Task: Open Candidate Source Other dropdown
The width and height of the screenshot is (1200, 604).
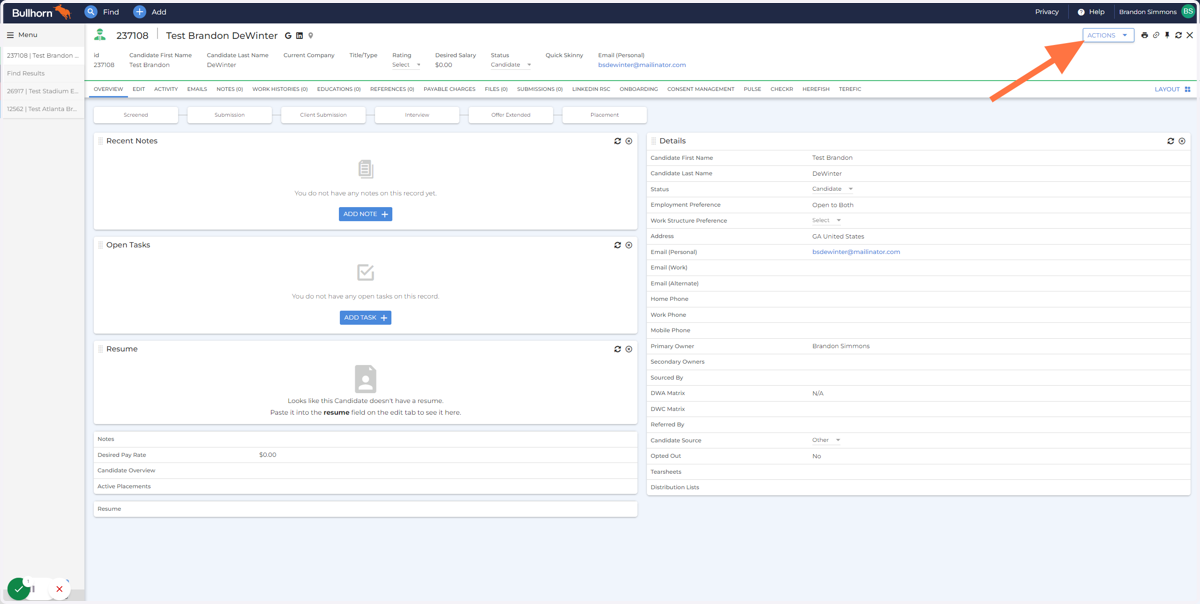Action: [826, 440]
